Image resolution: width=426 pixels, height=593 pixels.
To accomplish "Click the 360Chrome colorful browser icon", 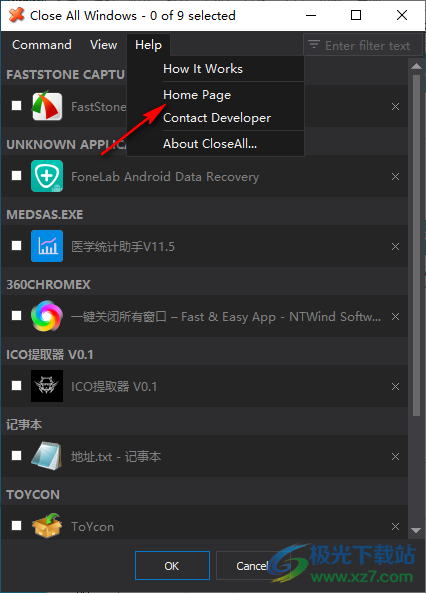I will pos(47,316).
